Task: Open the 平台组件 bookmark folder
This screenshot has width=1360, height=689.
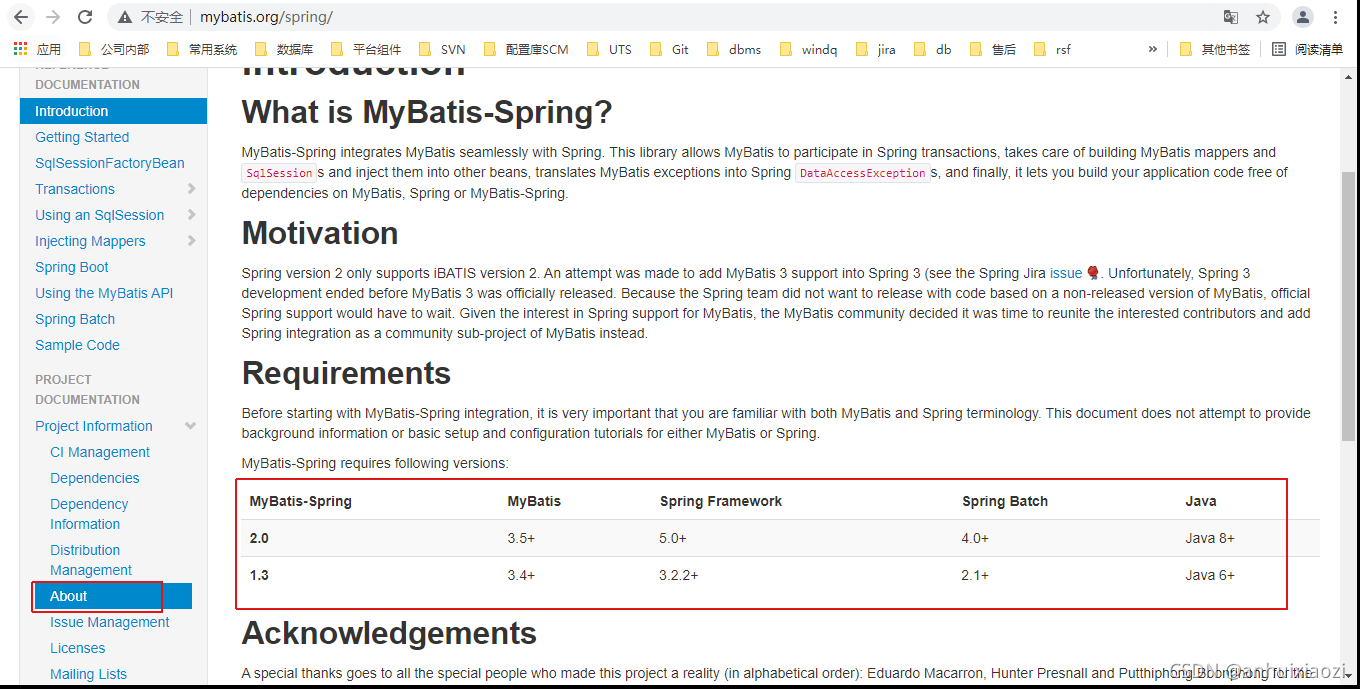Action: pos(366,49)
